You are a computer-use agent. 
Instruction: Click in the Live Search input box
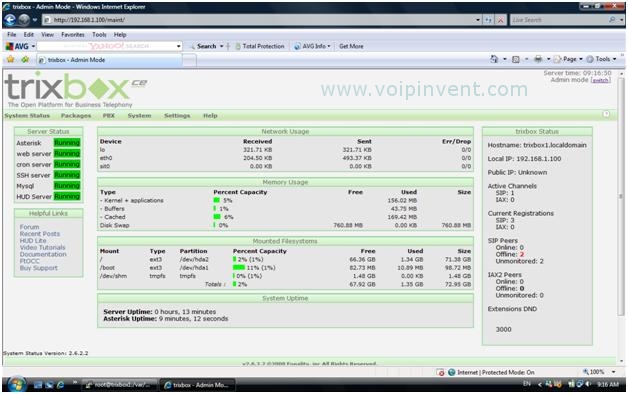pyautogui.click(x=561, y=20)
